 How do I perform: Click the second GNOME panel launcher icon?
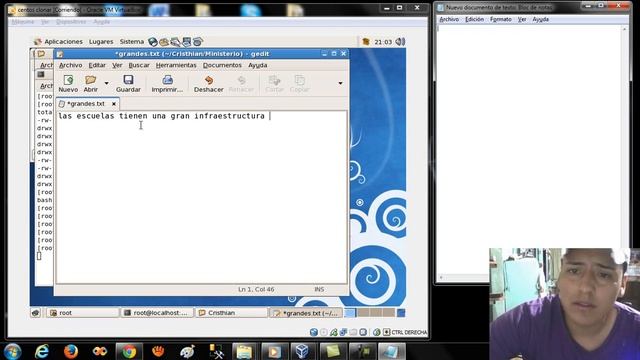(x=164, y=42)
